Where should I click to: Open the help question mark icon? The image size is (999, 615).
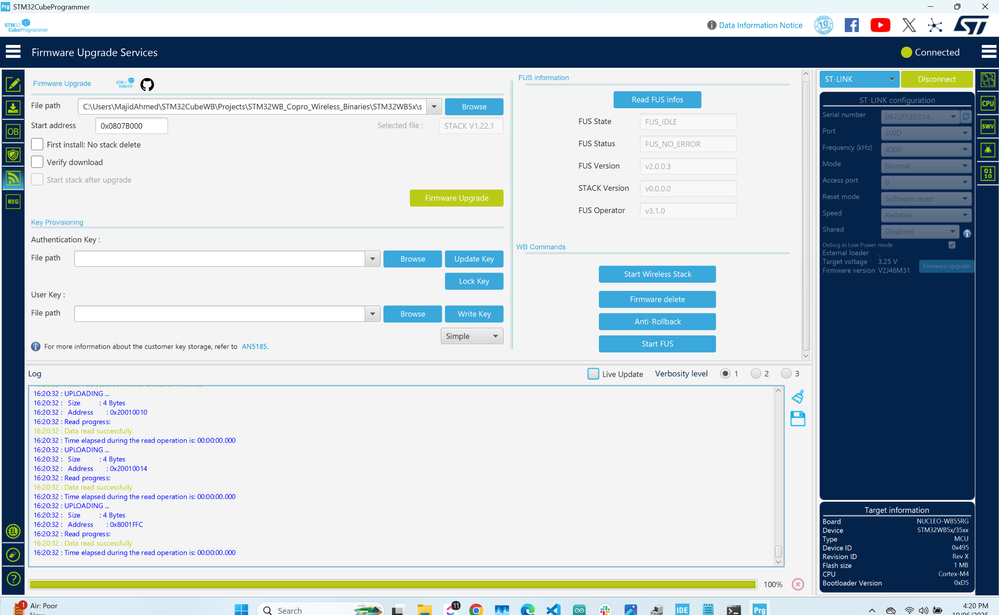[13, 579]
